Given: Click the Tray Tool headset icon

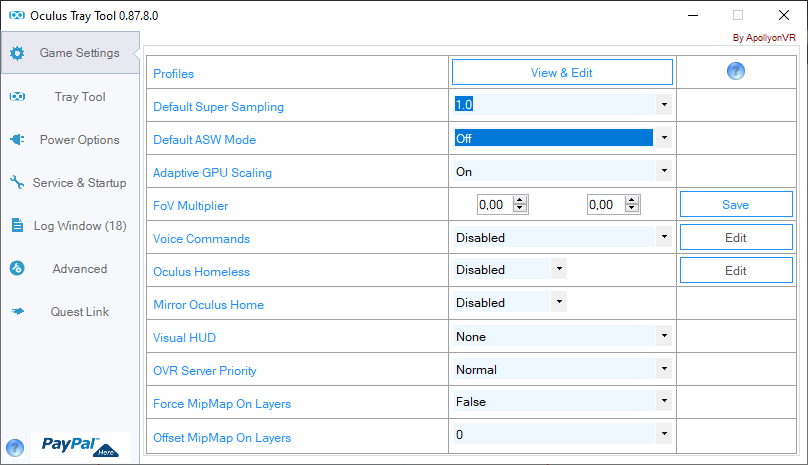Looking at the screenshot, I should click(x=17, y=96).
